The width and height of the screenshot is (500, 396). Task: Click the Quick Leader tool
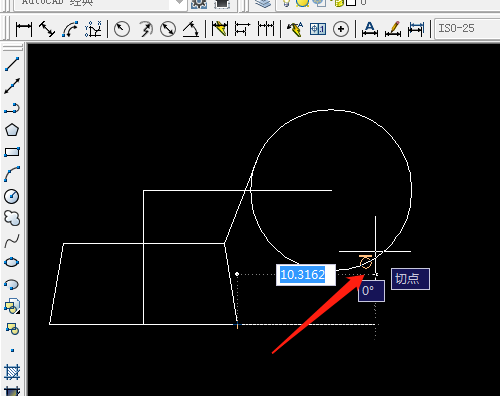295,29
